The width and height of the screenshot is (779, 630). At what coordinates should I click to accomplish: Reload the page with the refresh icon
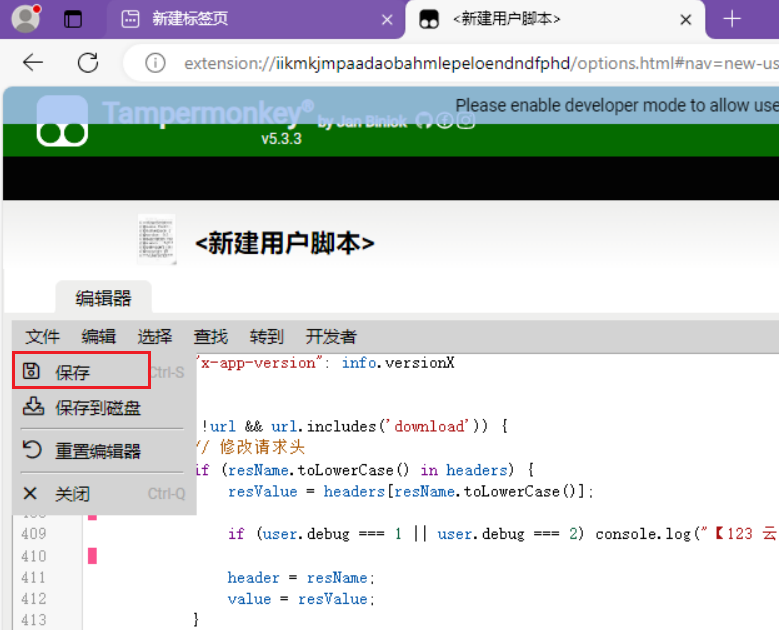point(88,63)
